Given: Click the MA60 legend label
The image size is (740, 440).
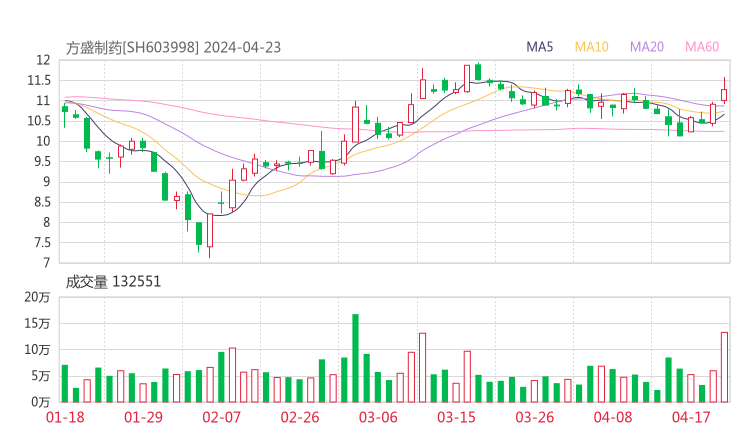Looking at the screenshot, I should pyautogui.click(x=702, y=47).
